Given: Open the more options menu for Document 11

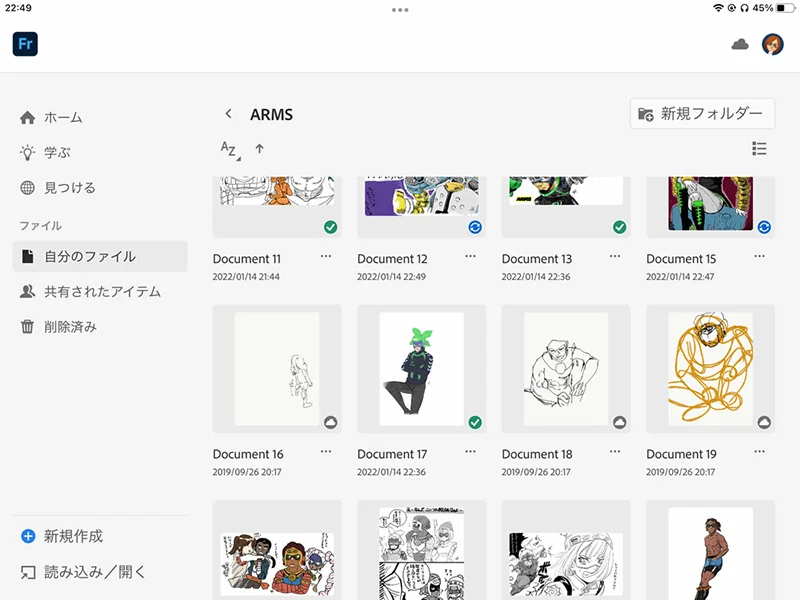Looking at the screenshot, I should coord(326,257).
